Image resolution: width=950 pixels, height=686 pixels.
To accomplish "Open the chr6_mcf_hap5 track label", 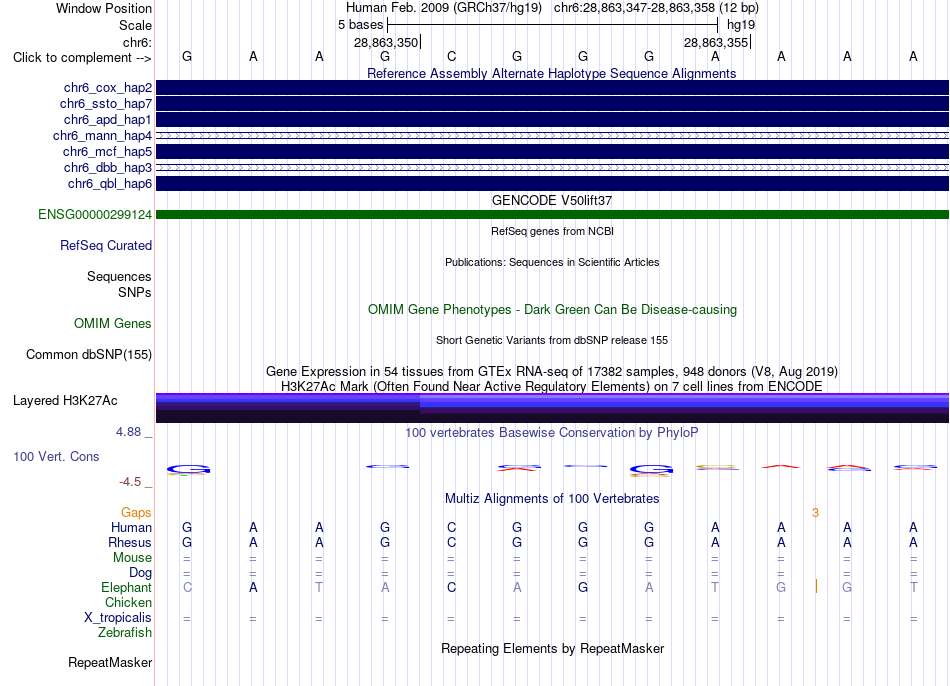I will pos(107,152).
